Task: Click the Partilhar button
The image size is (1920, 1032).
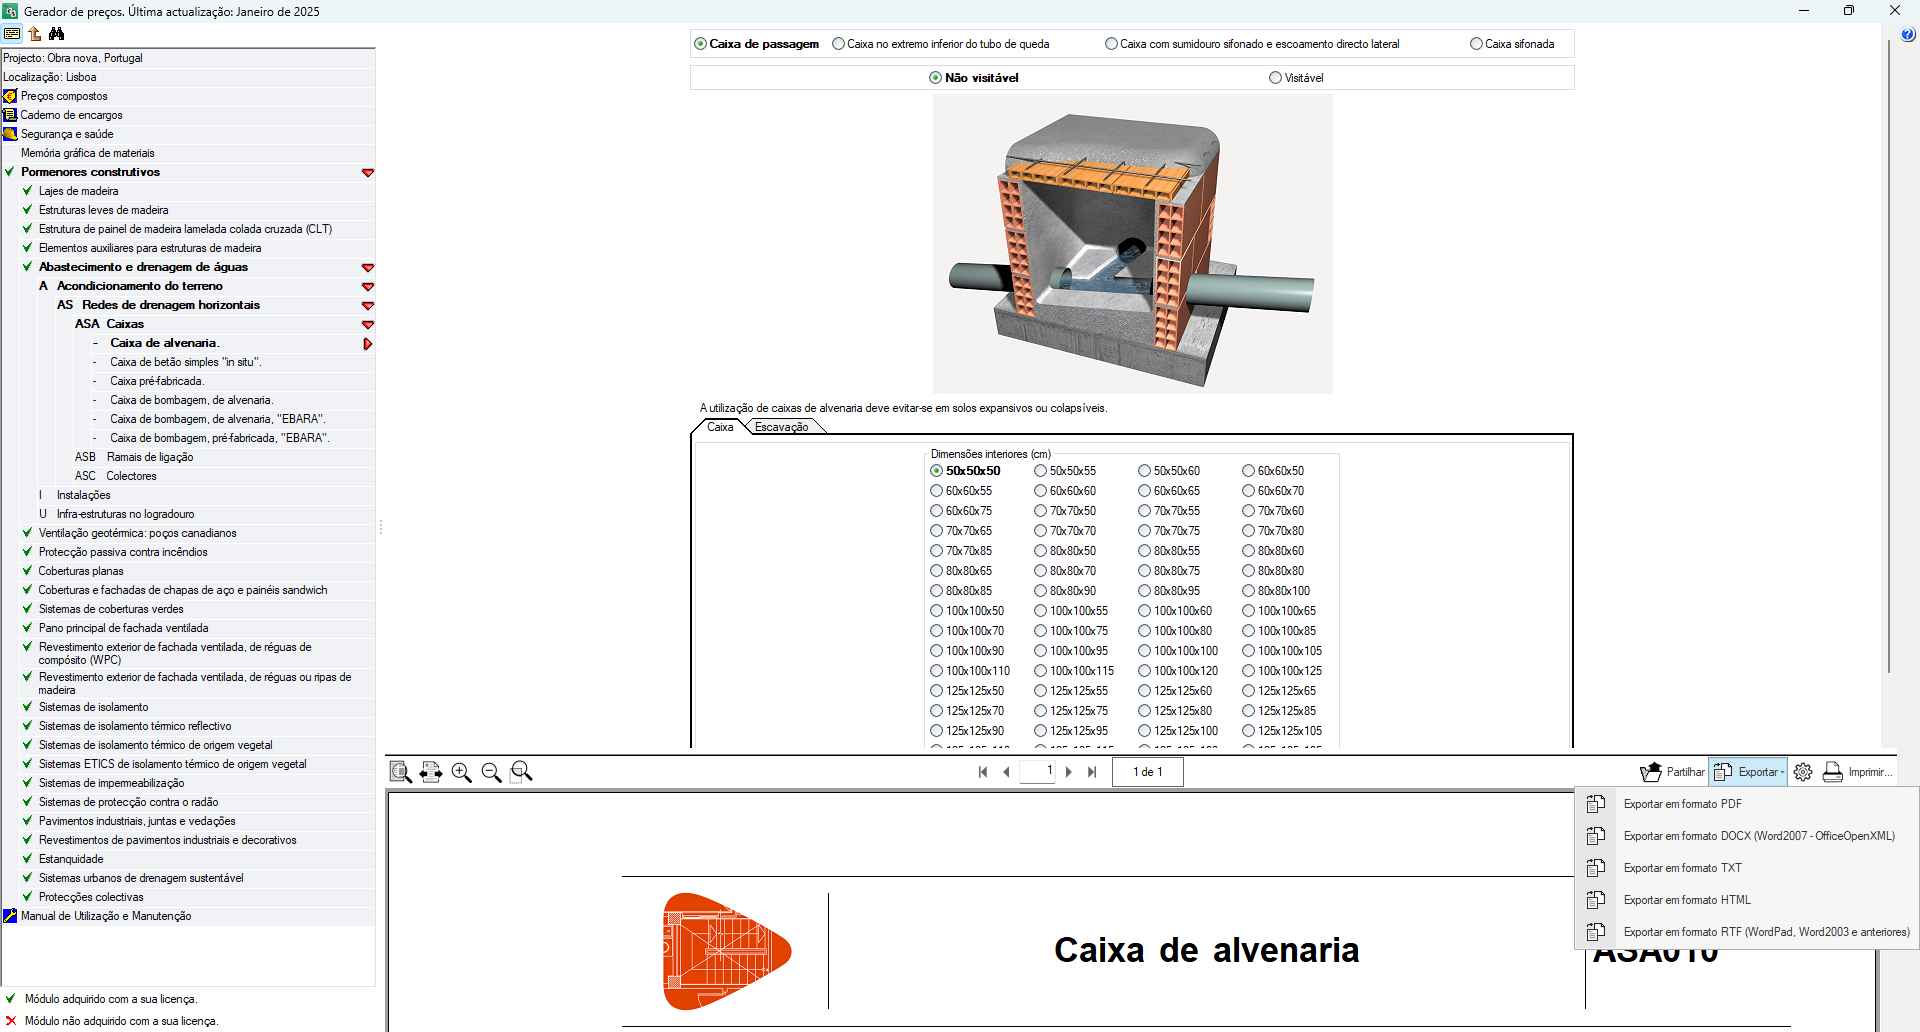Action: [1672, 771]
